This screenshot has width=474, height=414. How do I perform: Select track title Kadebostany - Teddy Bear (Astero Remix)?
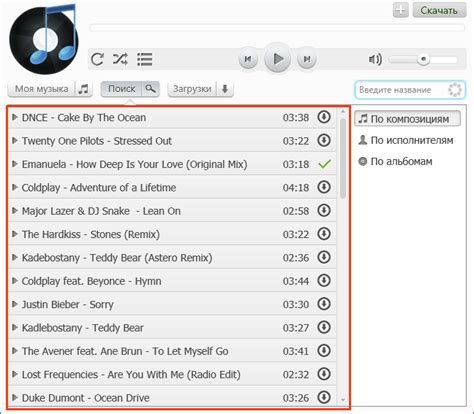pos(117,258)
